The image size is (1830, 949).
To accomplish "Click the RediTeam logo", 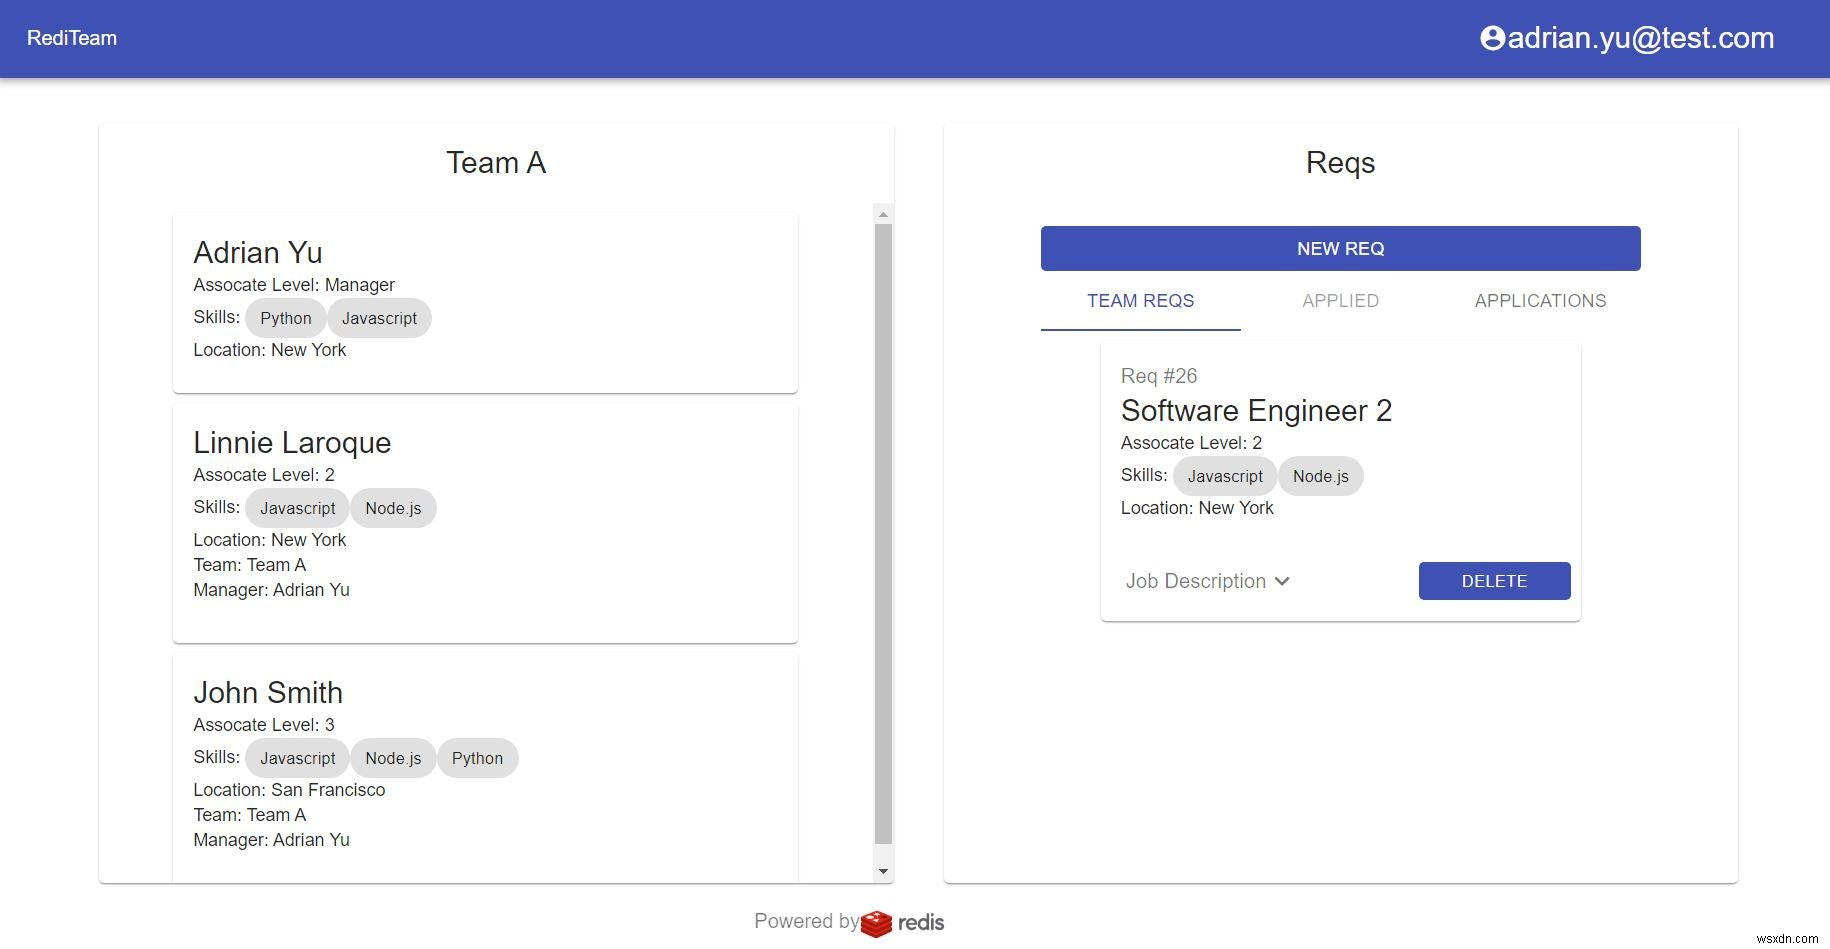I will click(x=72, y=38).
